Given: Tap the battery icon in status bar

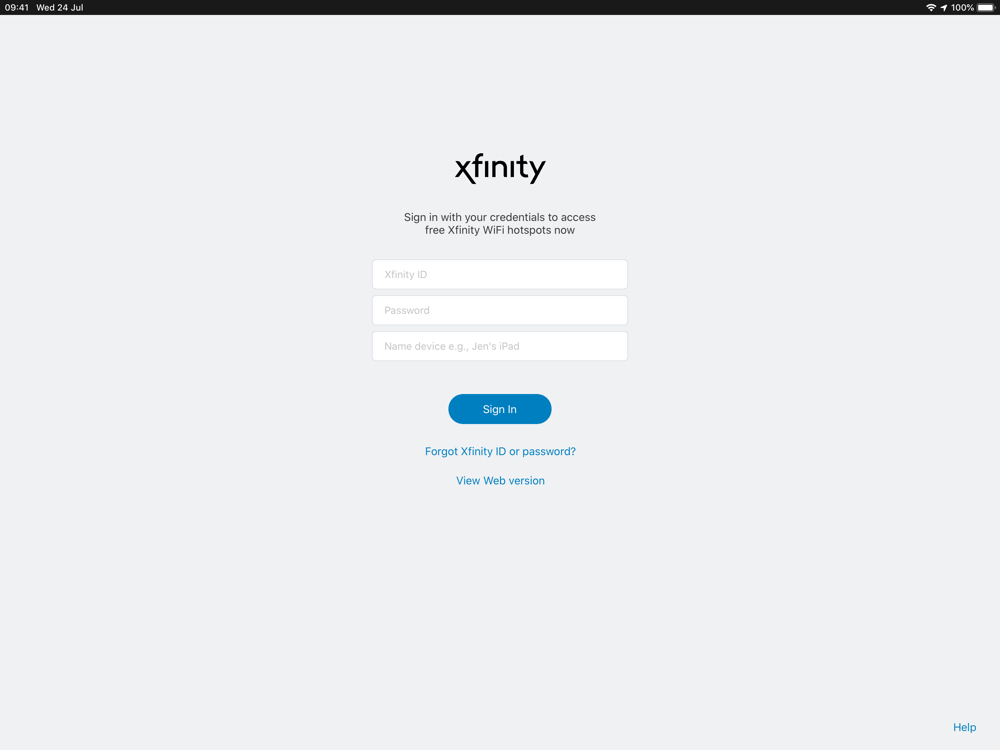Looking at the screenshot, I should point(986,8).
